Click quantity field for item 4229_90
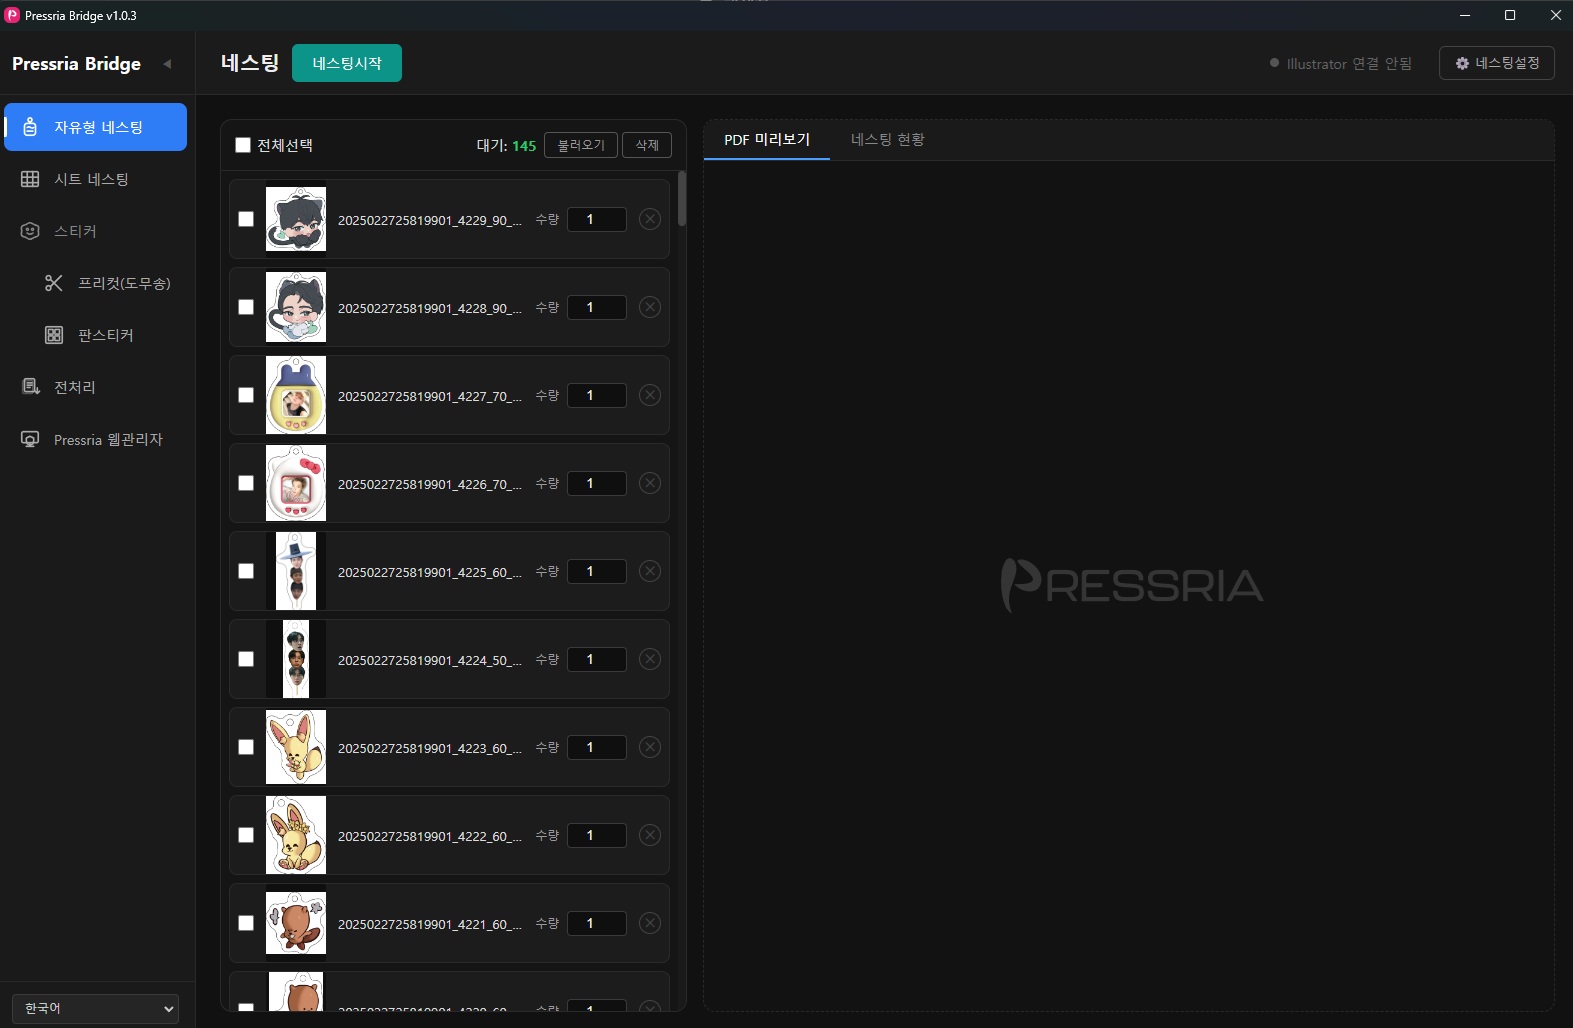Image resolution: width=1573 pixels, height=1028 pixels. pyautogui.click(x=597, y=219)
